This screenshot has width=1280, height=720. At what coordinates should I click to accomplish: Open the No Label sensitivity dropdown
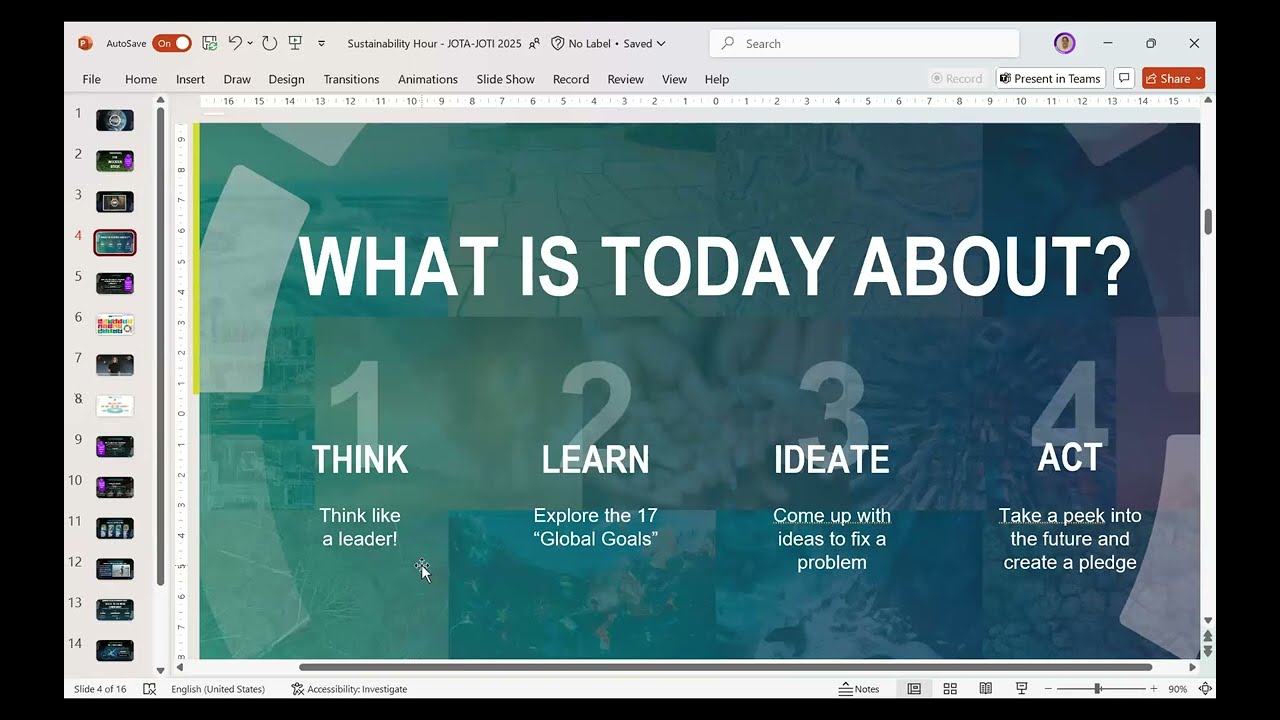608,43
